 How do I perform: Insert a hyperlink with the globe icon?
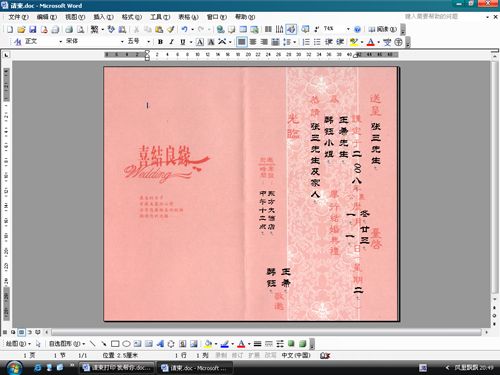click(x=220, y=30)
